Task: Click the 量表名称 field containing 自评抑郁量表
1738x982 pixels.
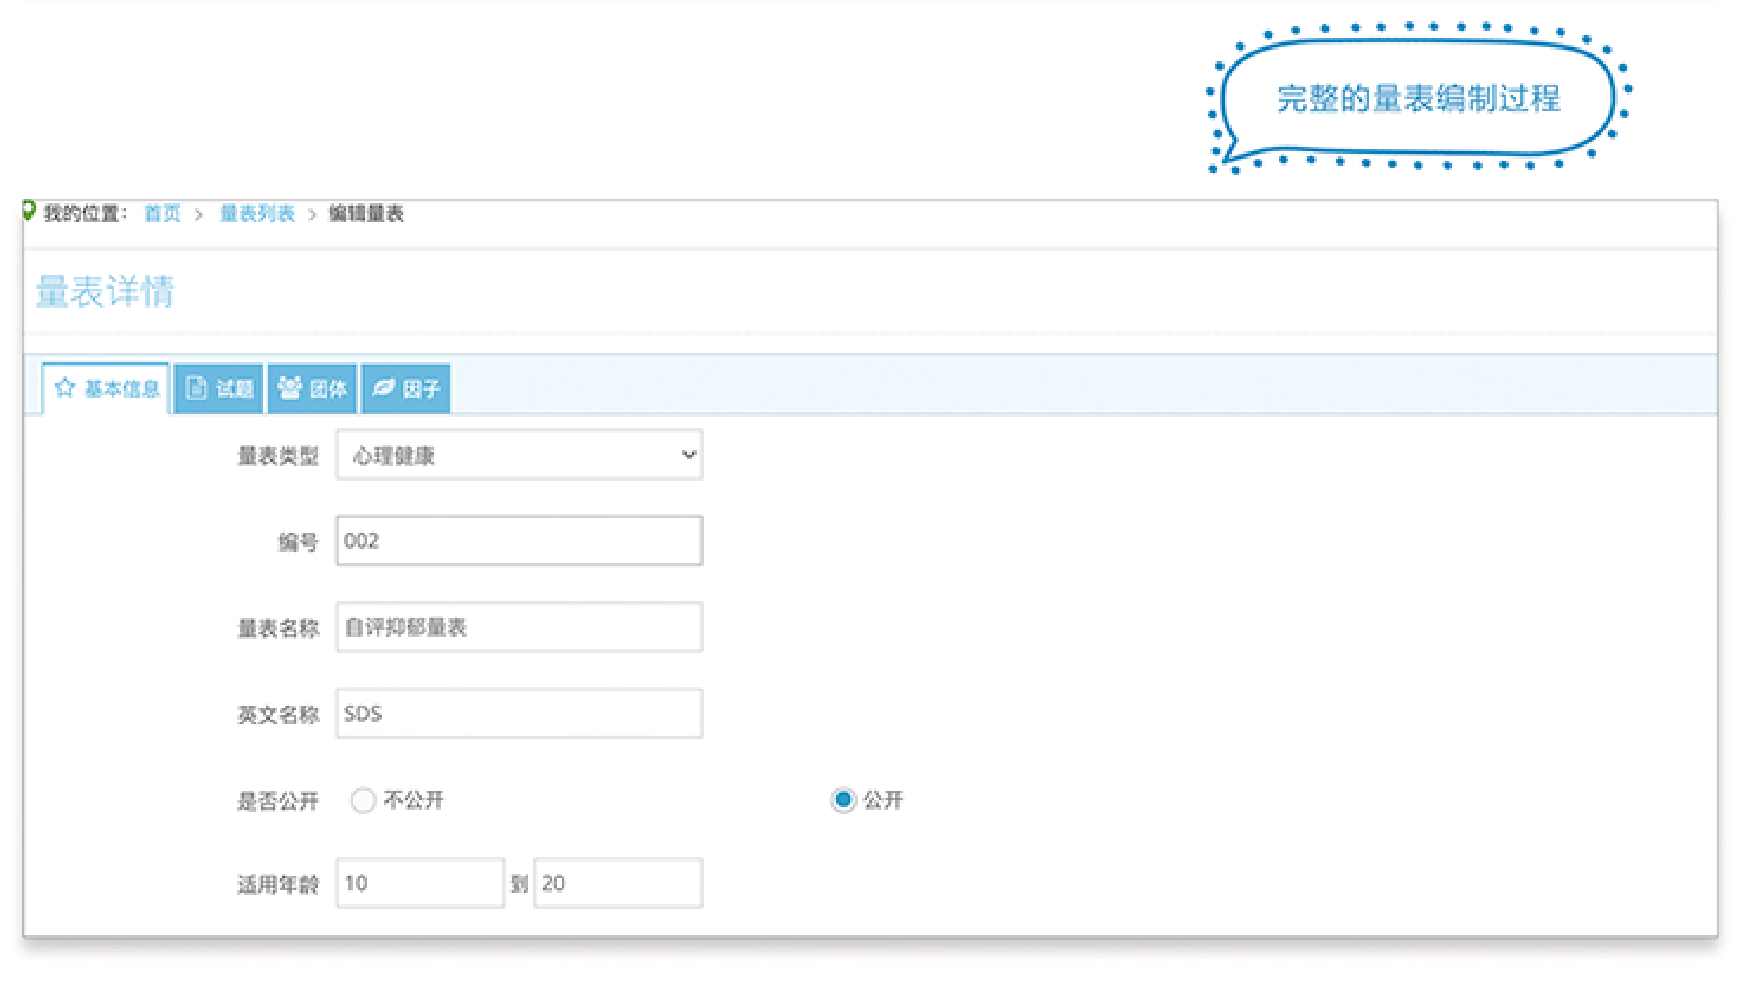Action: tap(518, 627)
